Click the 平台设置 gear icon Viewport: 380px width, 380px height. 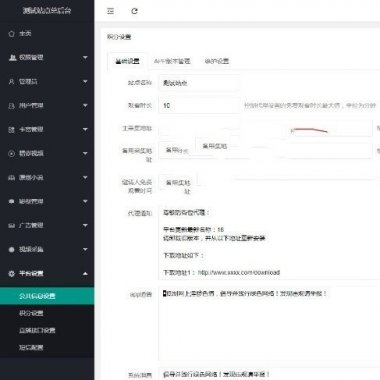(12, 274)
